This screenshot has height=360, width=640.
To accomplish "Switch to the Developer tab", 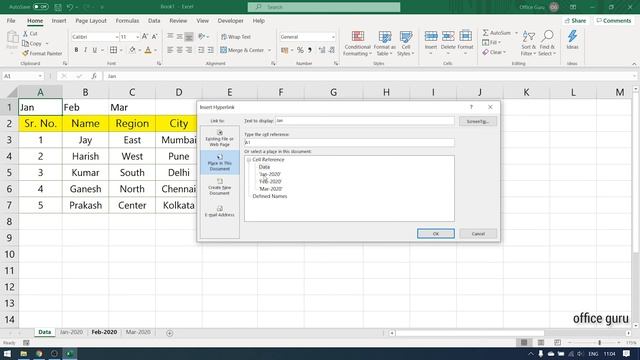I will (231, 20).
